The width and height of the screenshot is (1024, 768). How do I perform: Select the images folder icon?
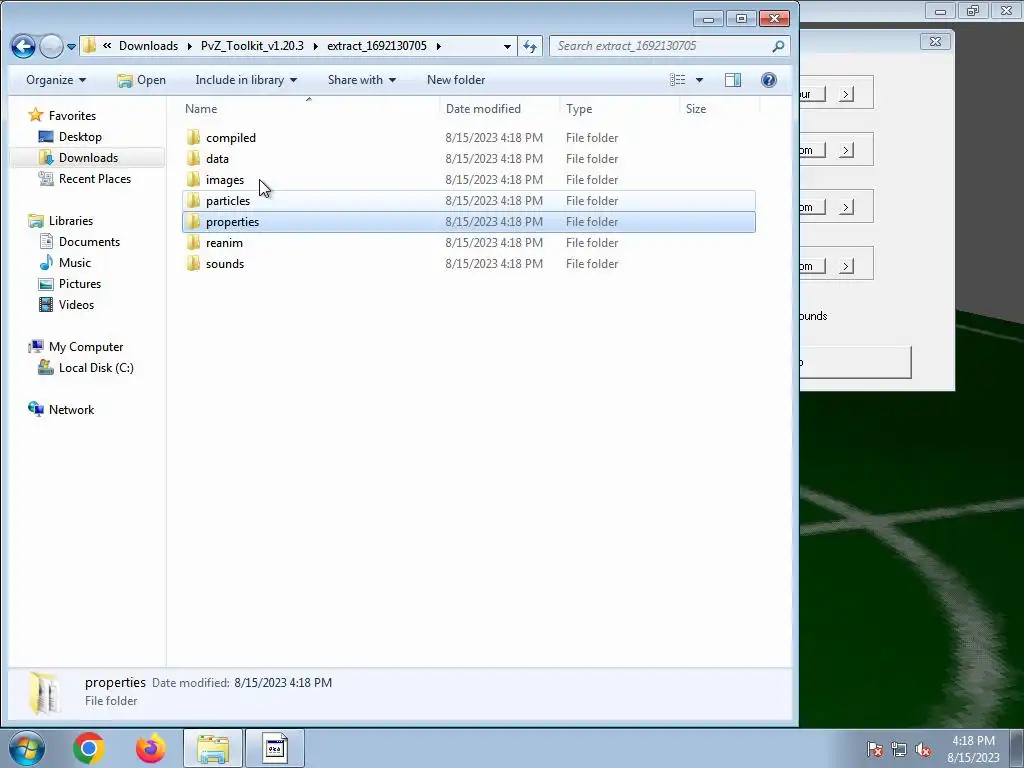pos(193,180)
